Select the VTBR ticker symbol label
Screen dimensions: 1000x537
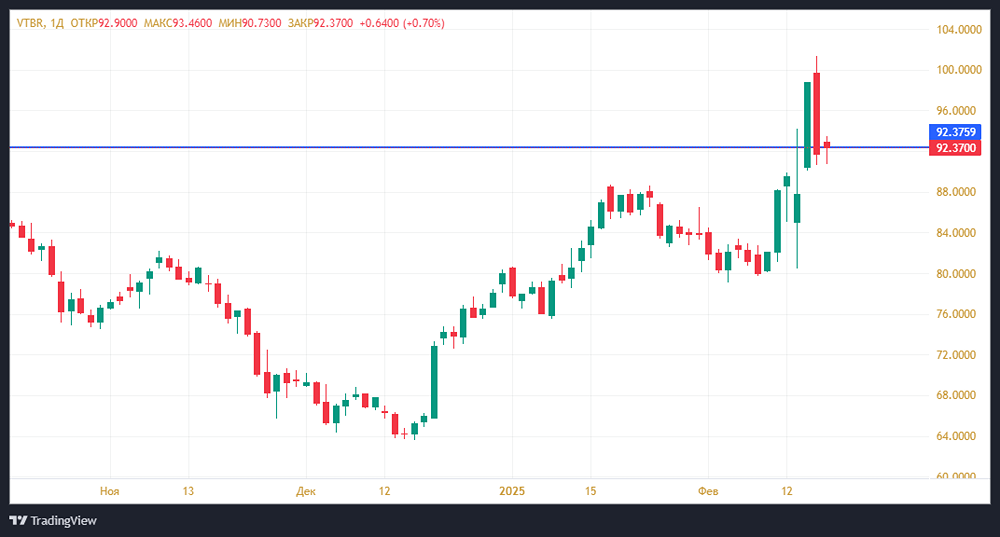point(29,23)
